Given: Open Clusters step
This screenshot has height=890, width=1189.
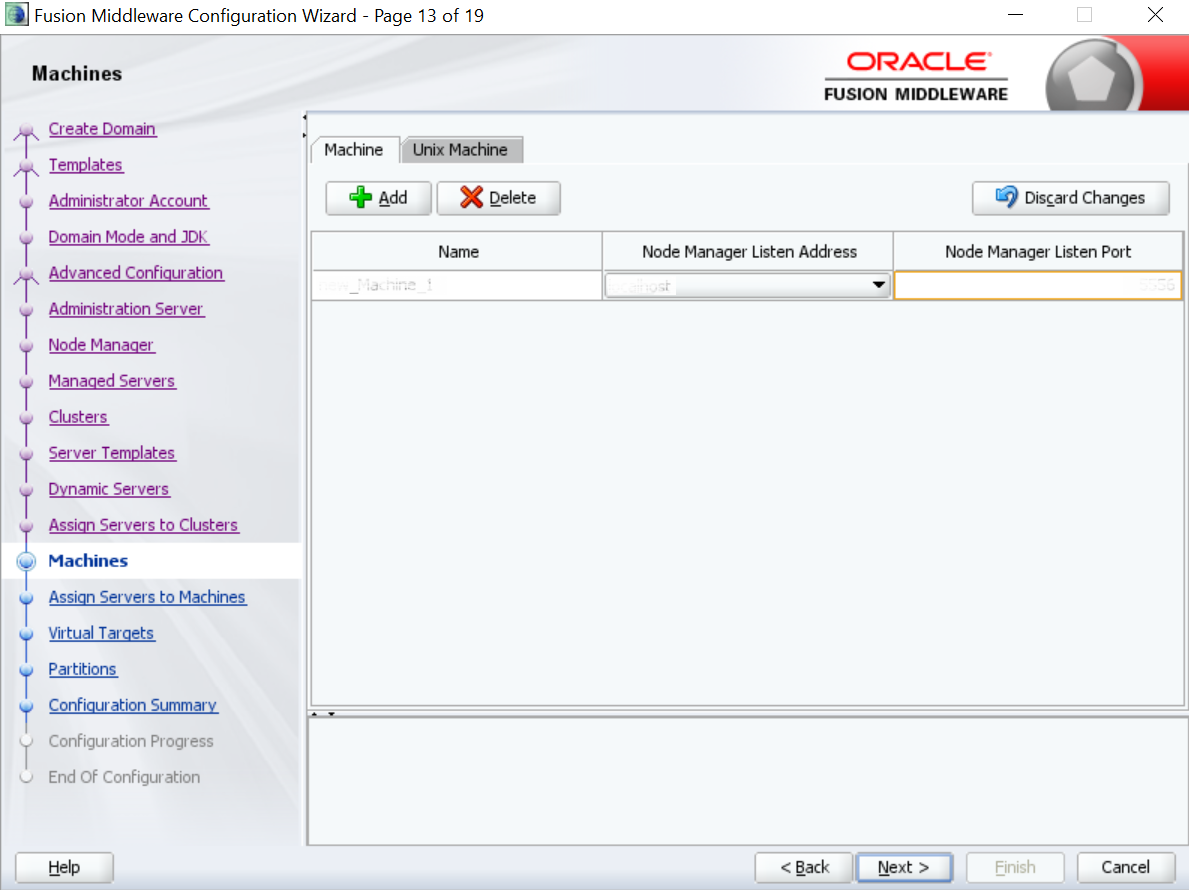Looking at the screenshot, I should 78,417.
